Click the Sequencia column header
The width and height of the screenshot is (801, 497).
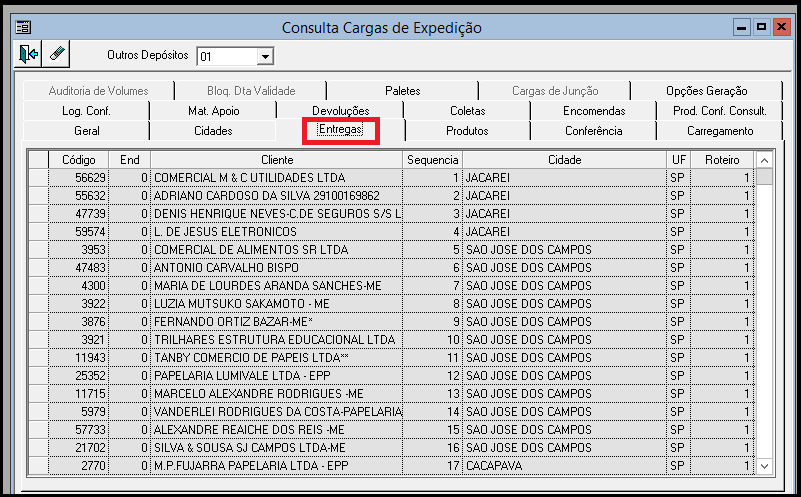coord(433,160)
